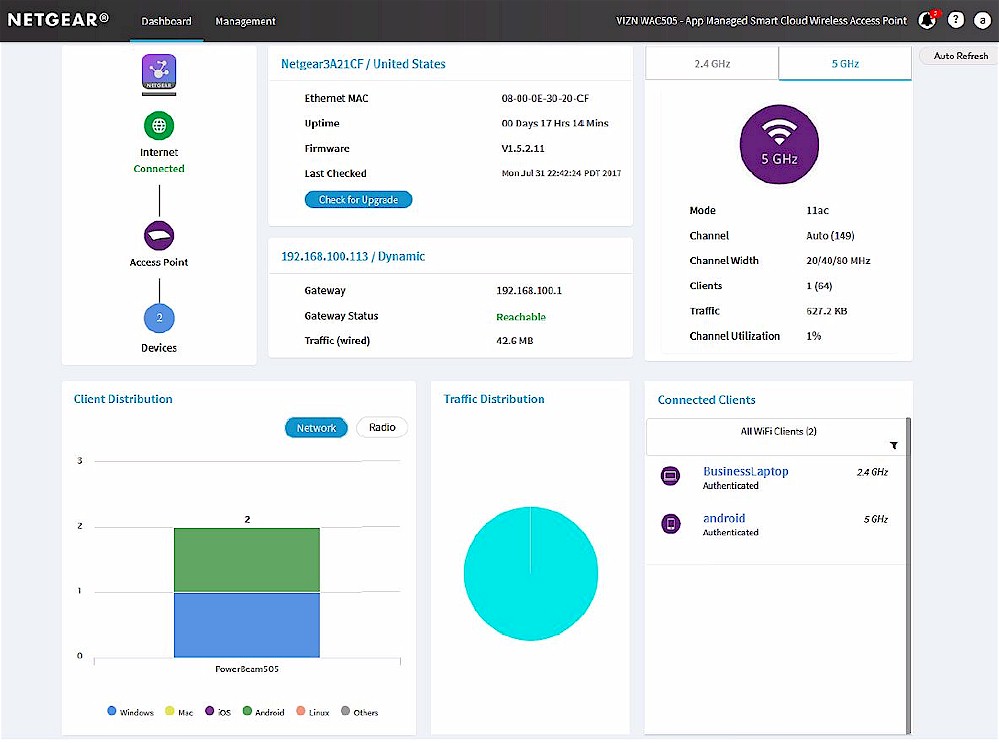
Task: Click the 192.168.100.113 / Dynamic heading
Action: [x=353, y=256]
